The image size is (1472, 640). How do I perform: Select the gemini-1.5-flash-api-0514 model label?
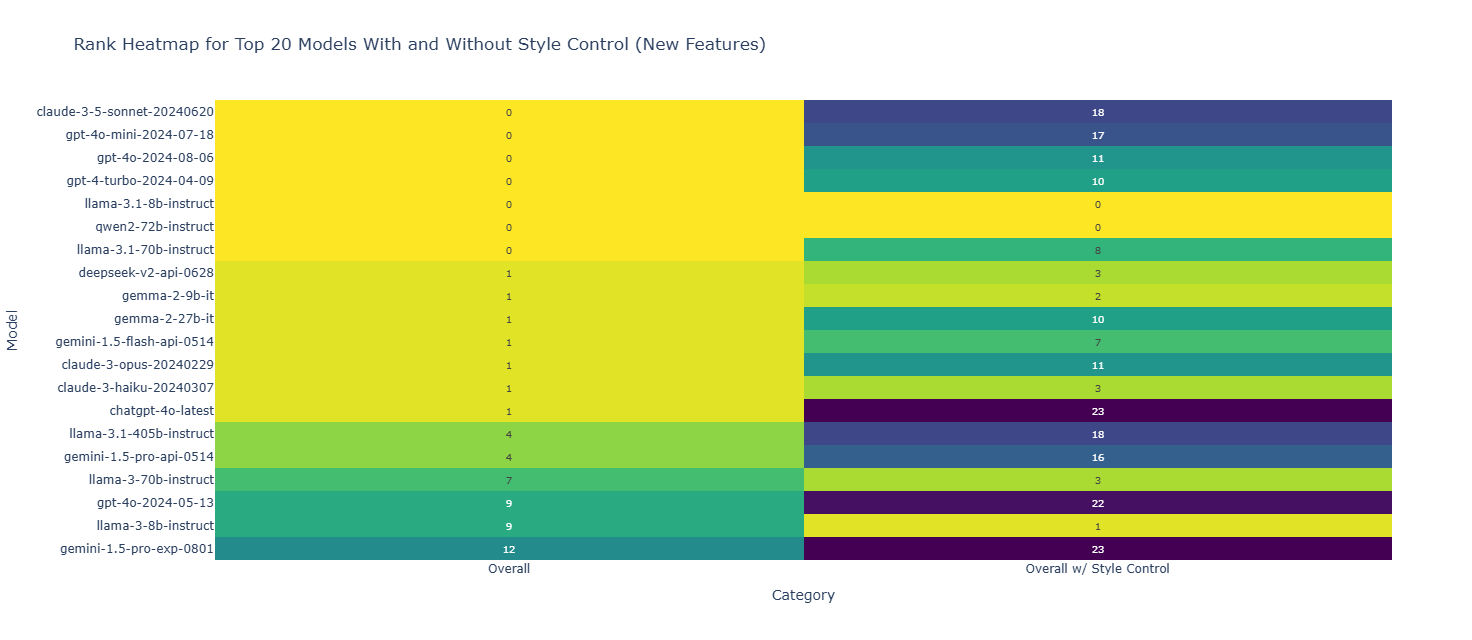[134, 342]
